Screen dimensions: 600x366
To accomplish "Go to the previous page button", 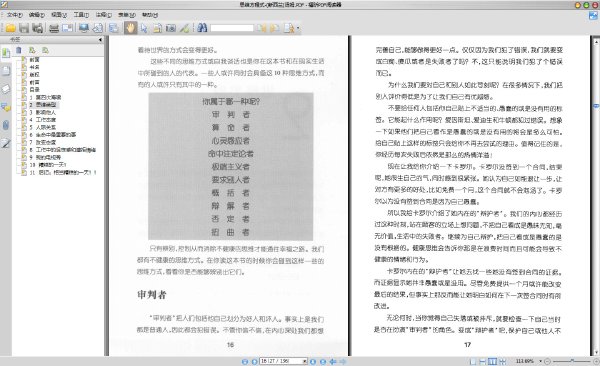I will pos(254,361).
